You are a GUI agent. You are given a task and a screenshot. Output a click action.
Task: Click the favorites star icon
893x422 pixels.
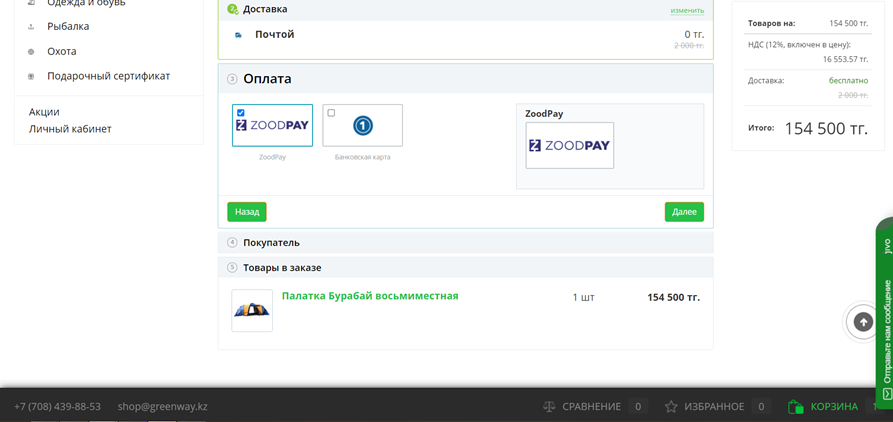(x=671, y=407)
